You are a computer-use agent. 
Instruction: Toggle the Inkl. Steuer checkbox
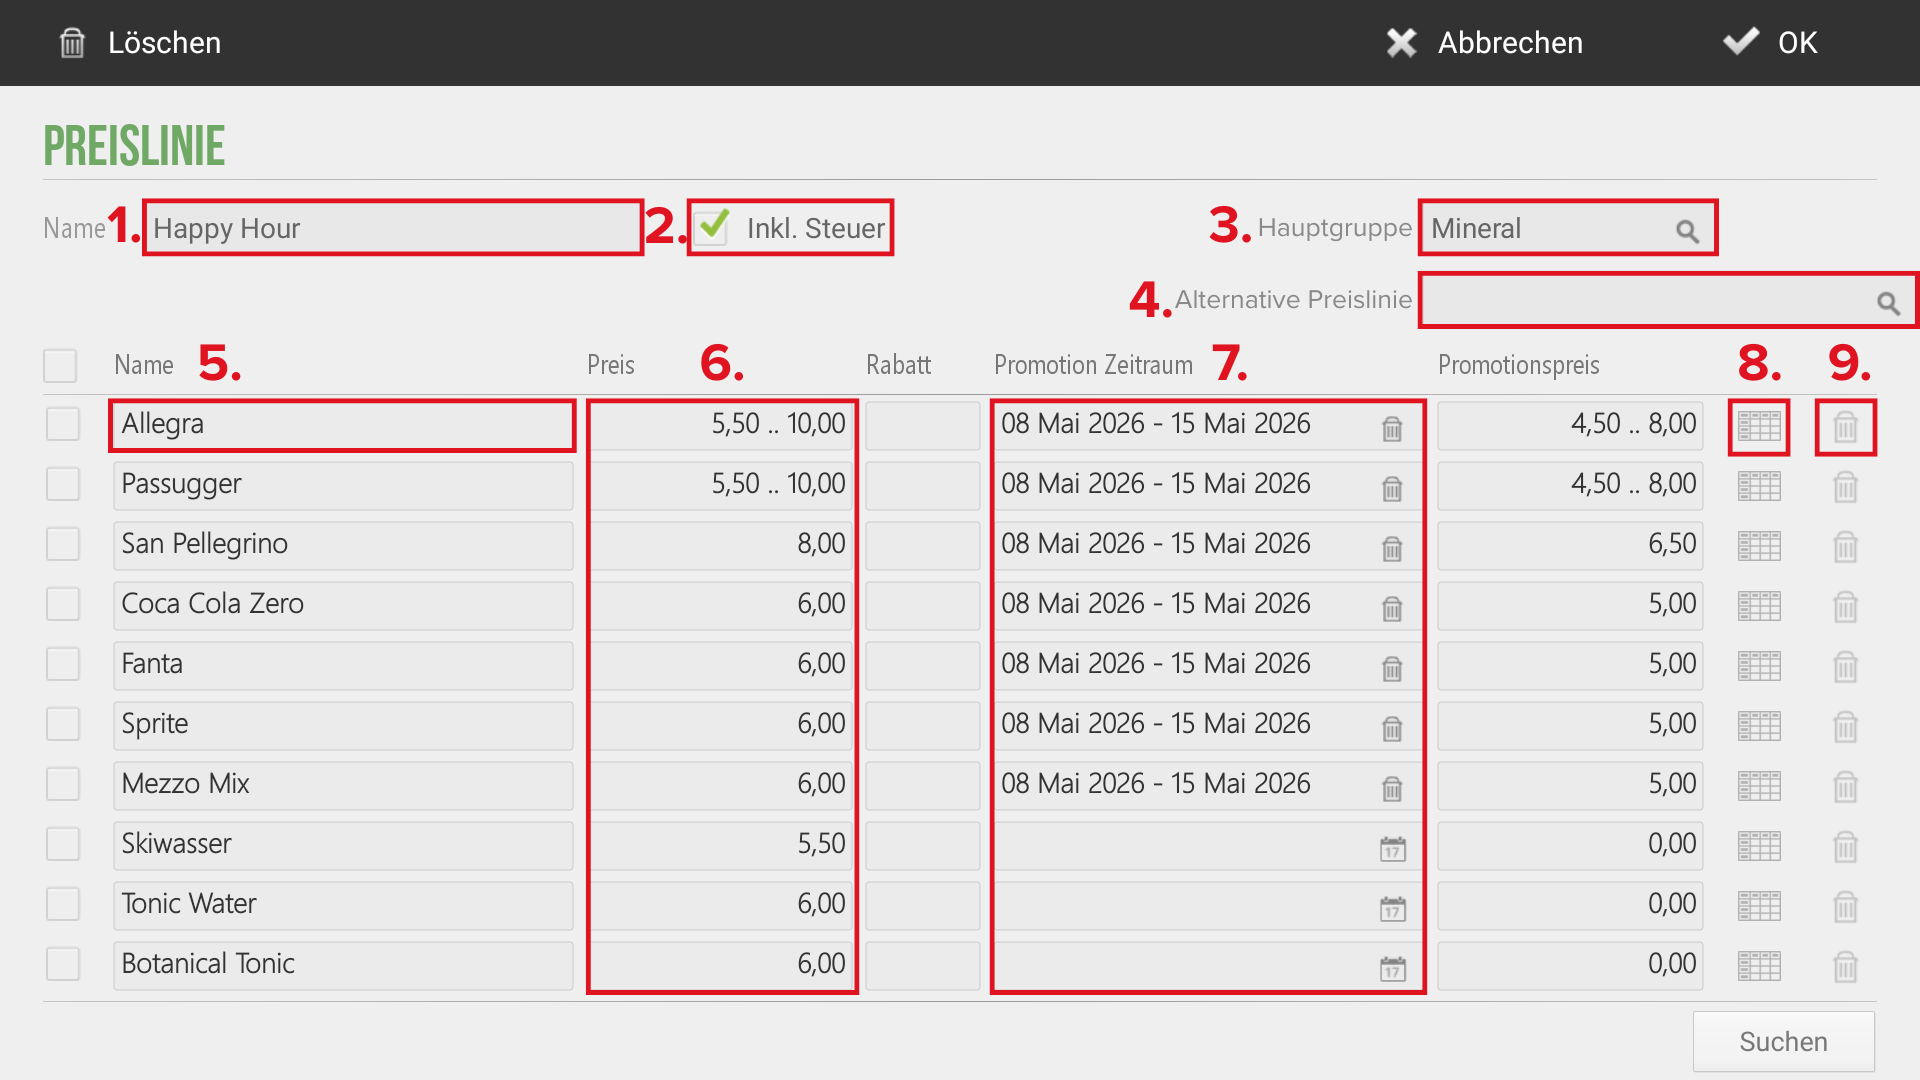[x=712, y=227]
